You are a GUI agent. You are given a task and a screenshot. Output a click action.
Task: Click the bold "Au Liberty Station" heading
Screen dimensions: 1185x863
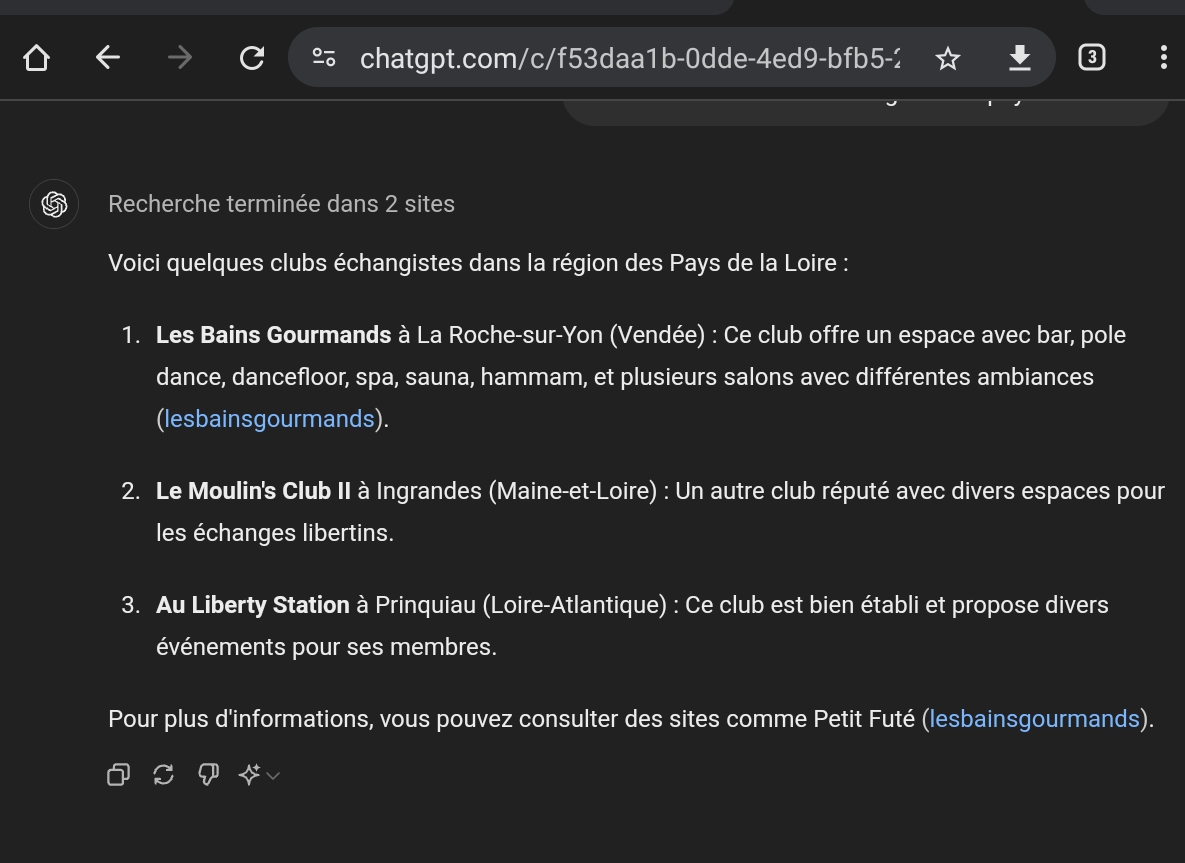point(253,605)
